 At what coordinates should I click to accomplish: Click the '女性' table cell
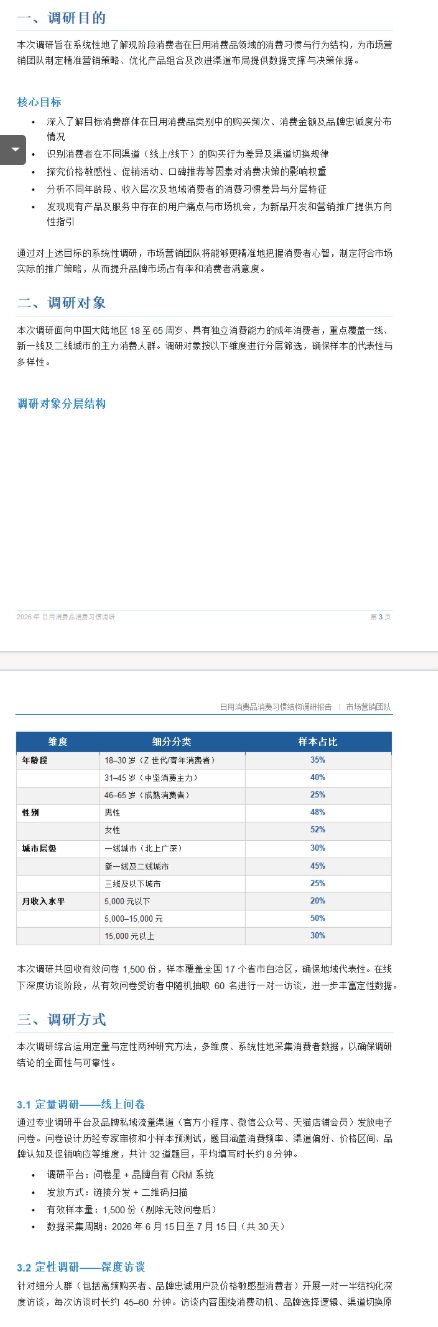pos(113,829)
